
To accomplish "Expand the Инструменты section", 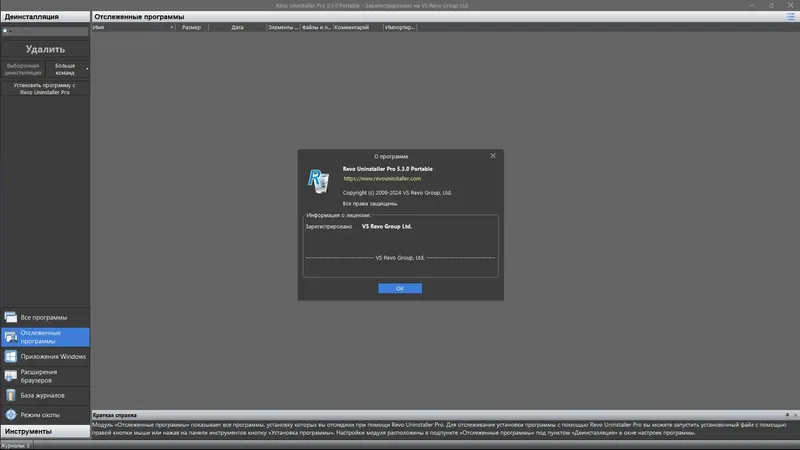I will pos(45,432).
